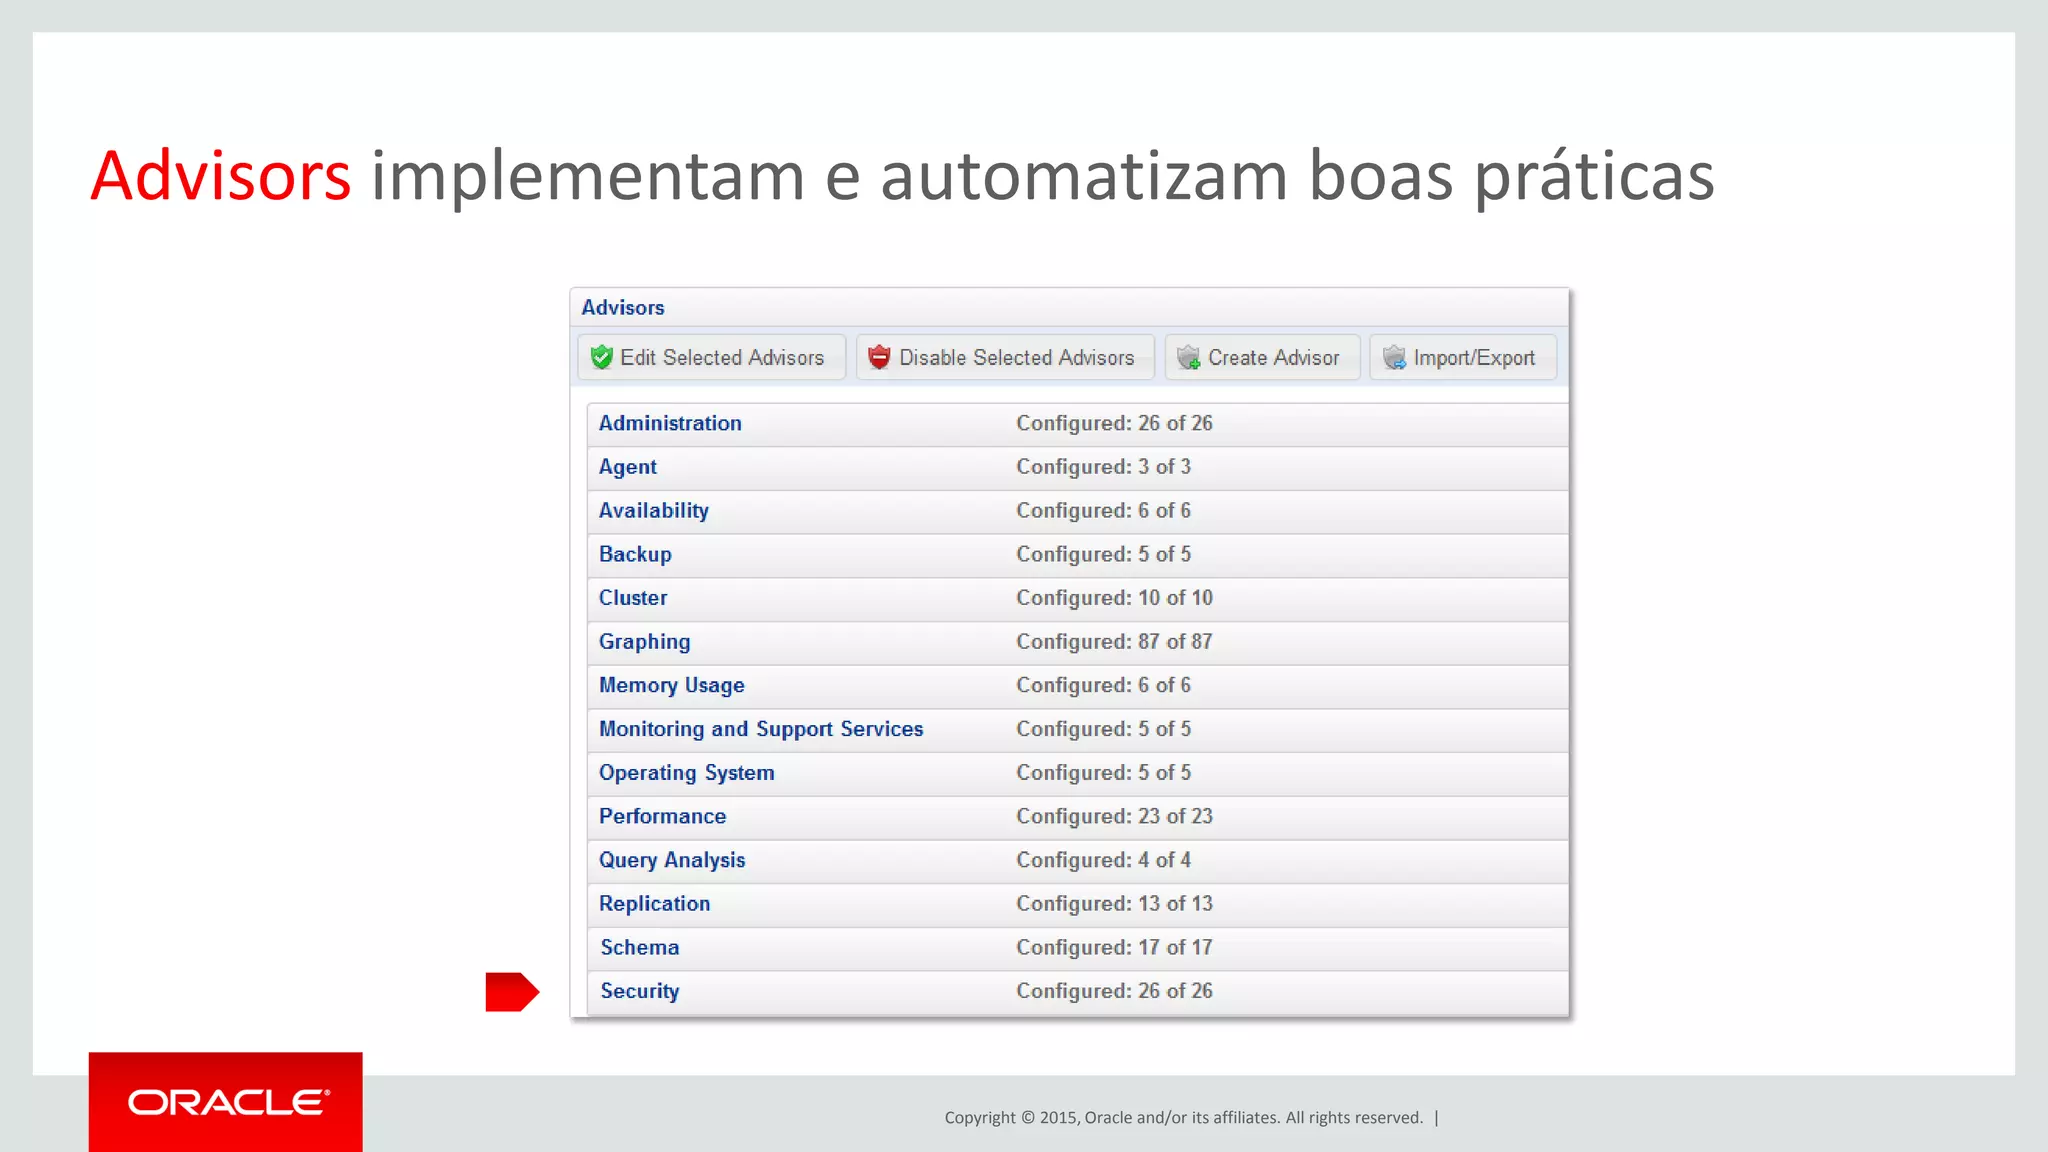The height and width of the screenshot is (1152, 2048).
Task: Click 'Configured: 3 of 3' text
Action: (1103, 467)
